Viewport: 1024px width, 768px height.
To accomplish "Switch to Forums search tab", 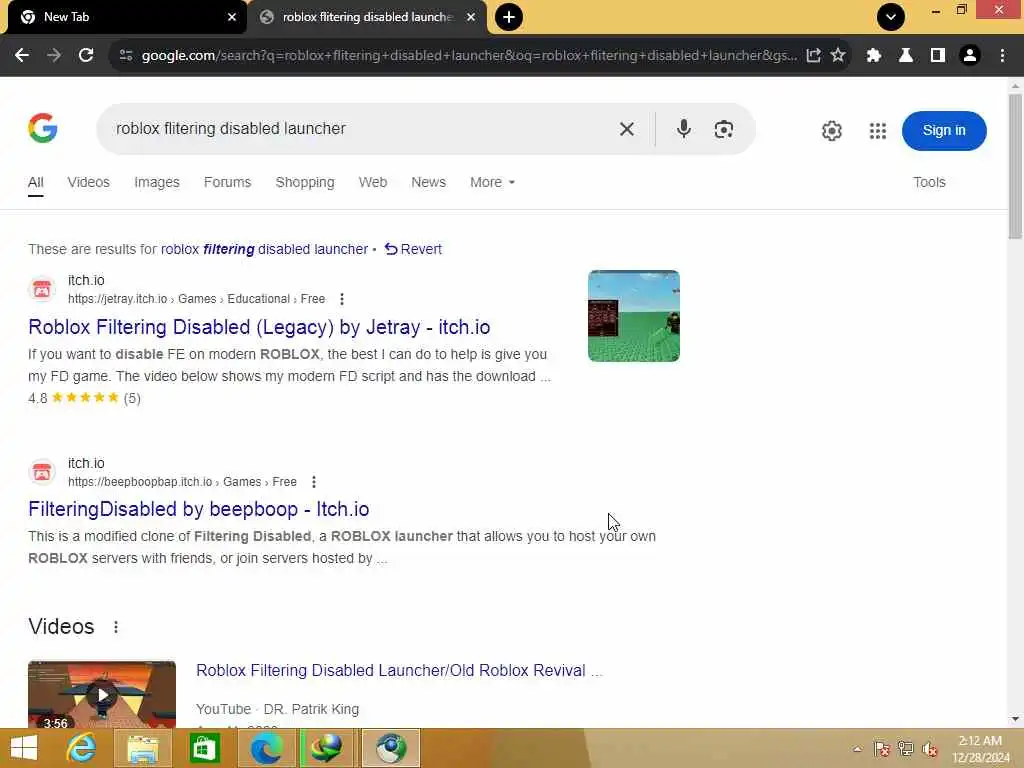I will point(227,182).
